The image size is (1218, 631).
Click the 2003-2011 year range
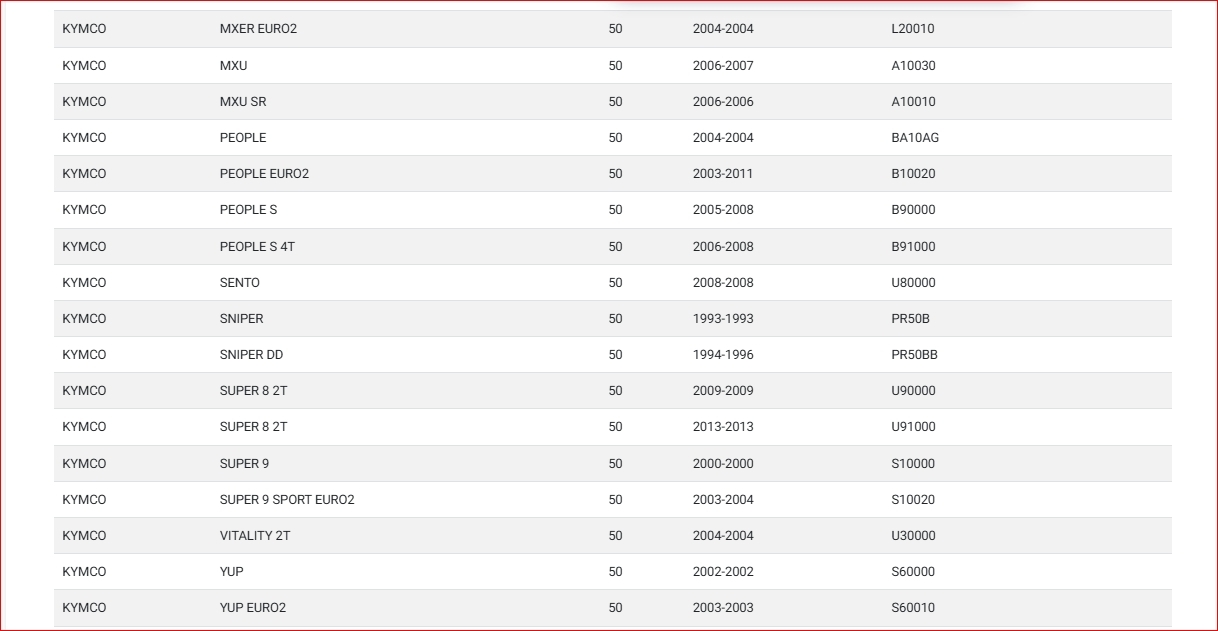[x=723, y=174]
